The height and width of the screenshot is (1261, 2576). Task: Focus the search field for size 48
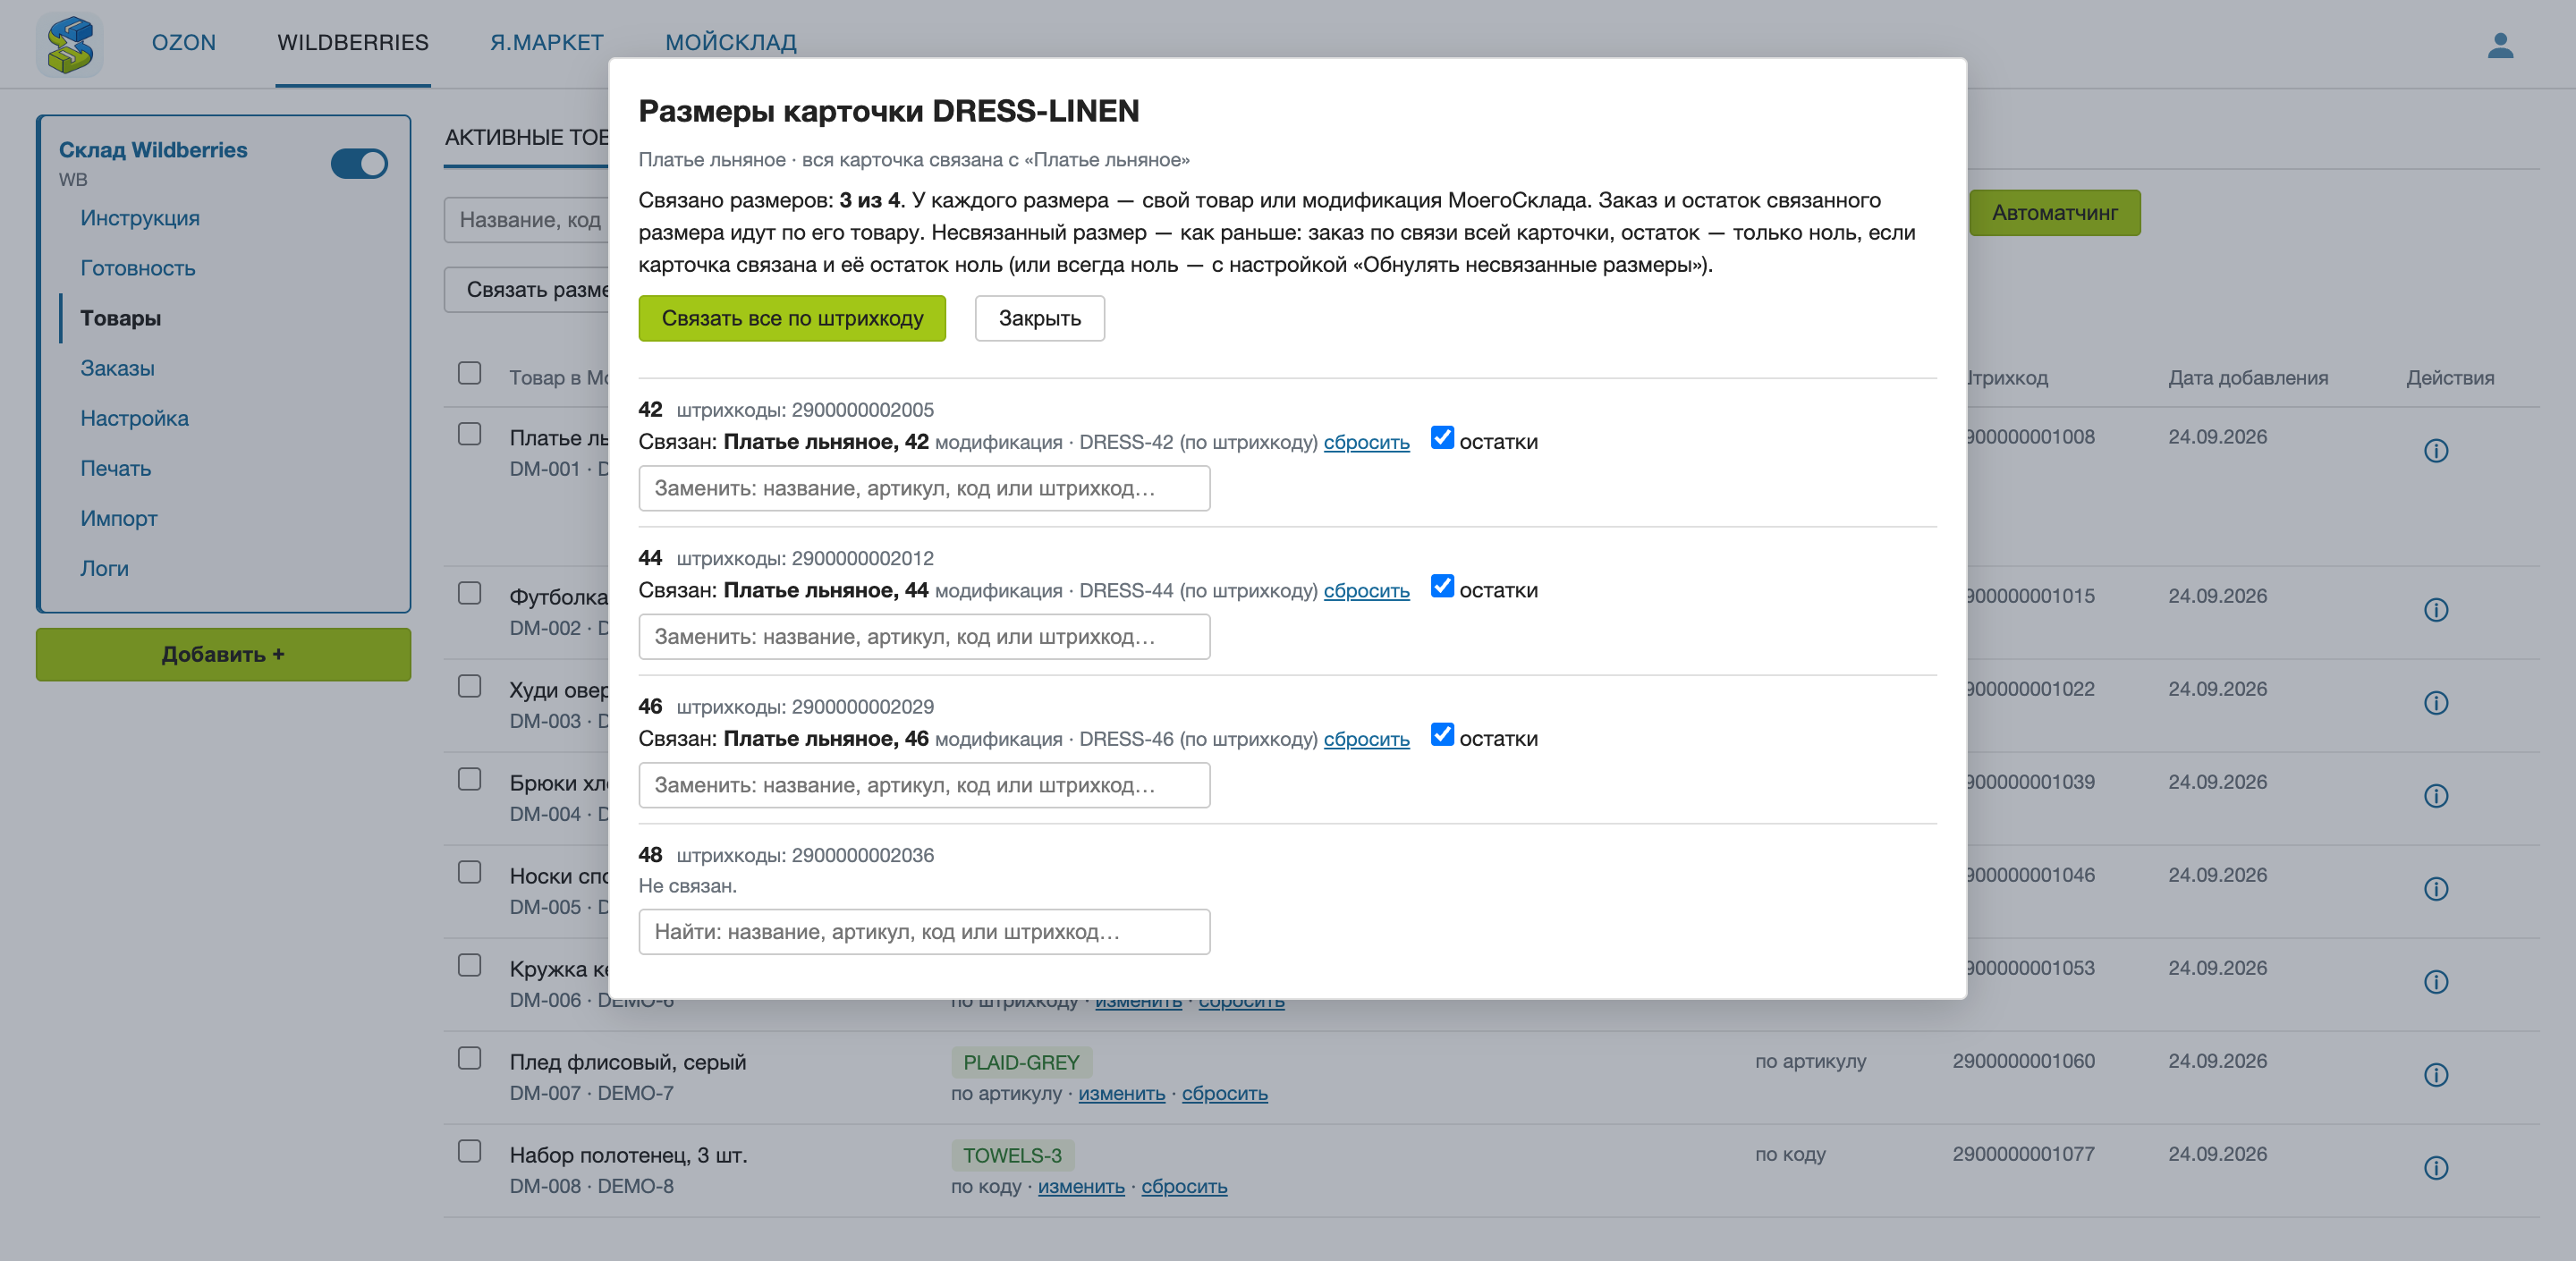pyautogui.click(x=924, y=932)
